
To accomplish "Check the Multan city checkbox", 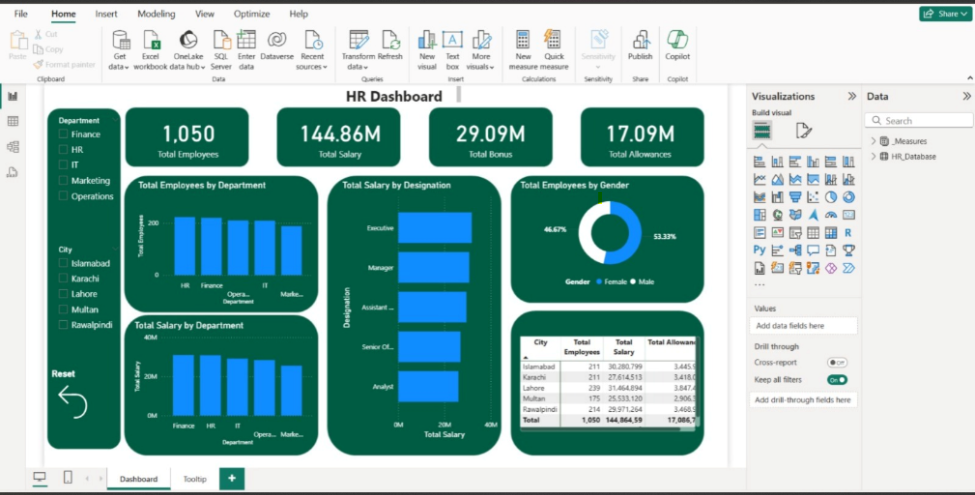I will tap(63, 309).
